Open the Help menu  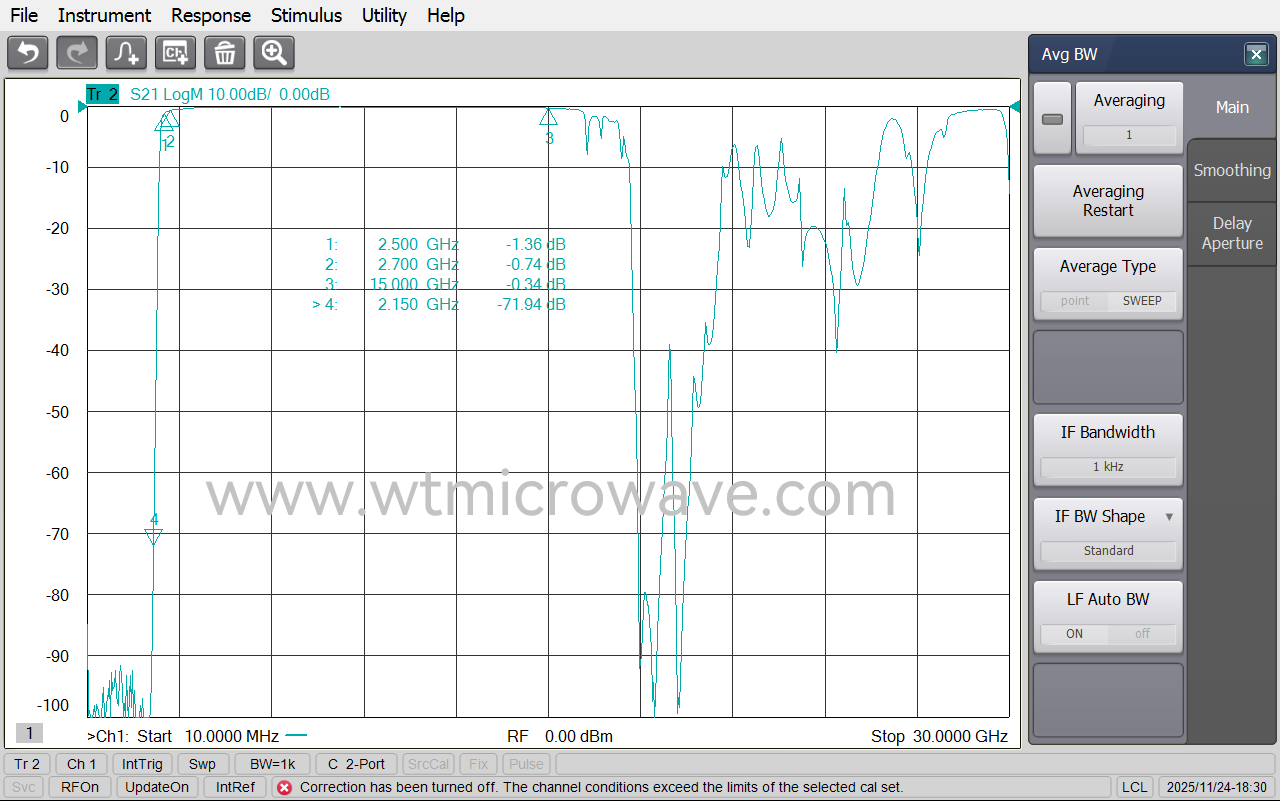pos(446,15)
